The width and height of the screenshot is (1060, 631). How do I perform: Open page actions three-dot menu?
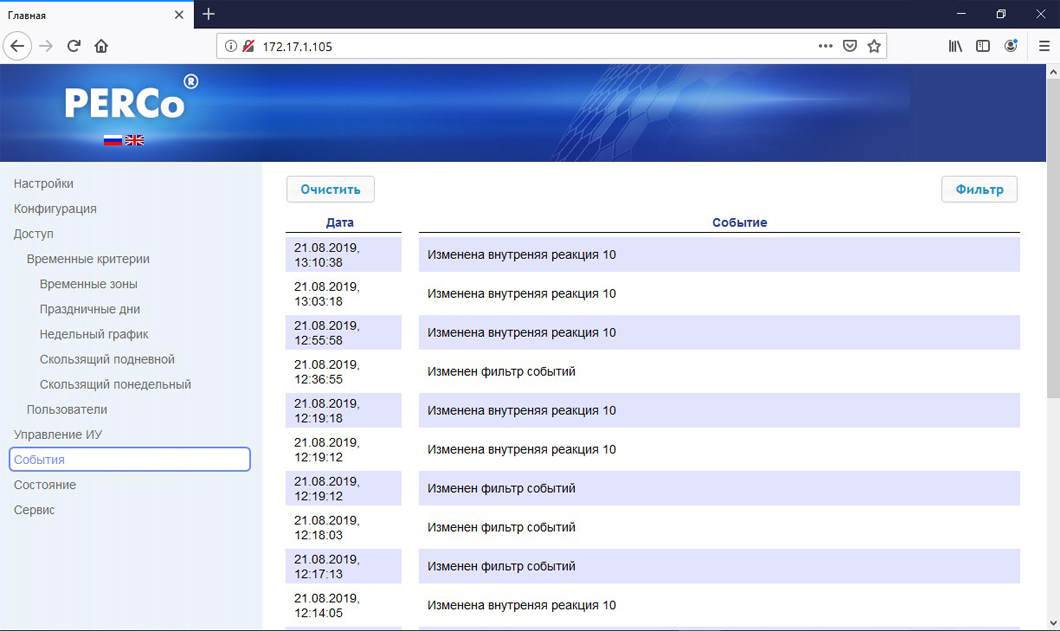pyautogui.click(x=825, y=46)
